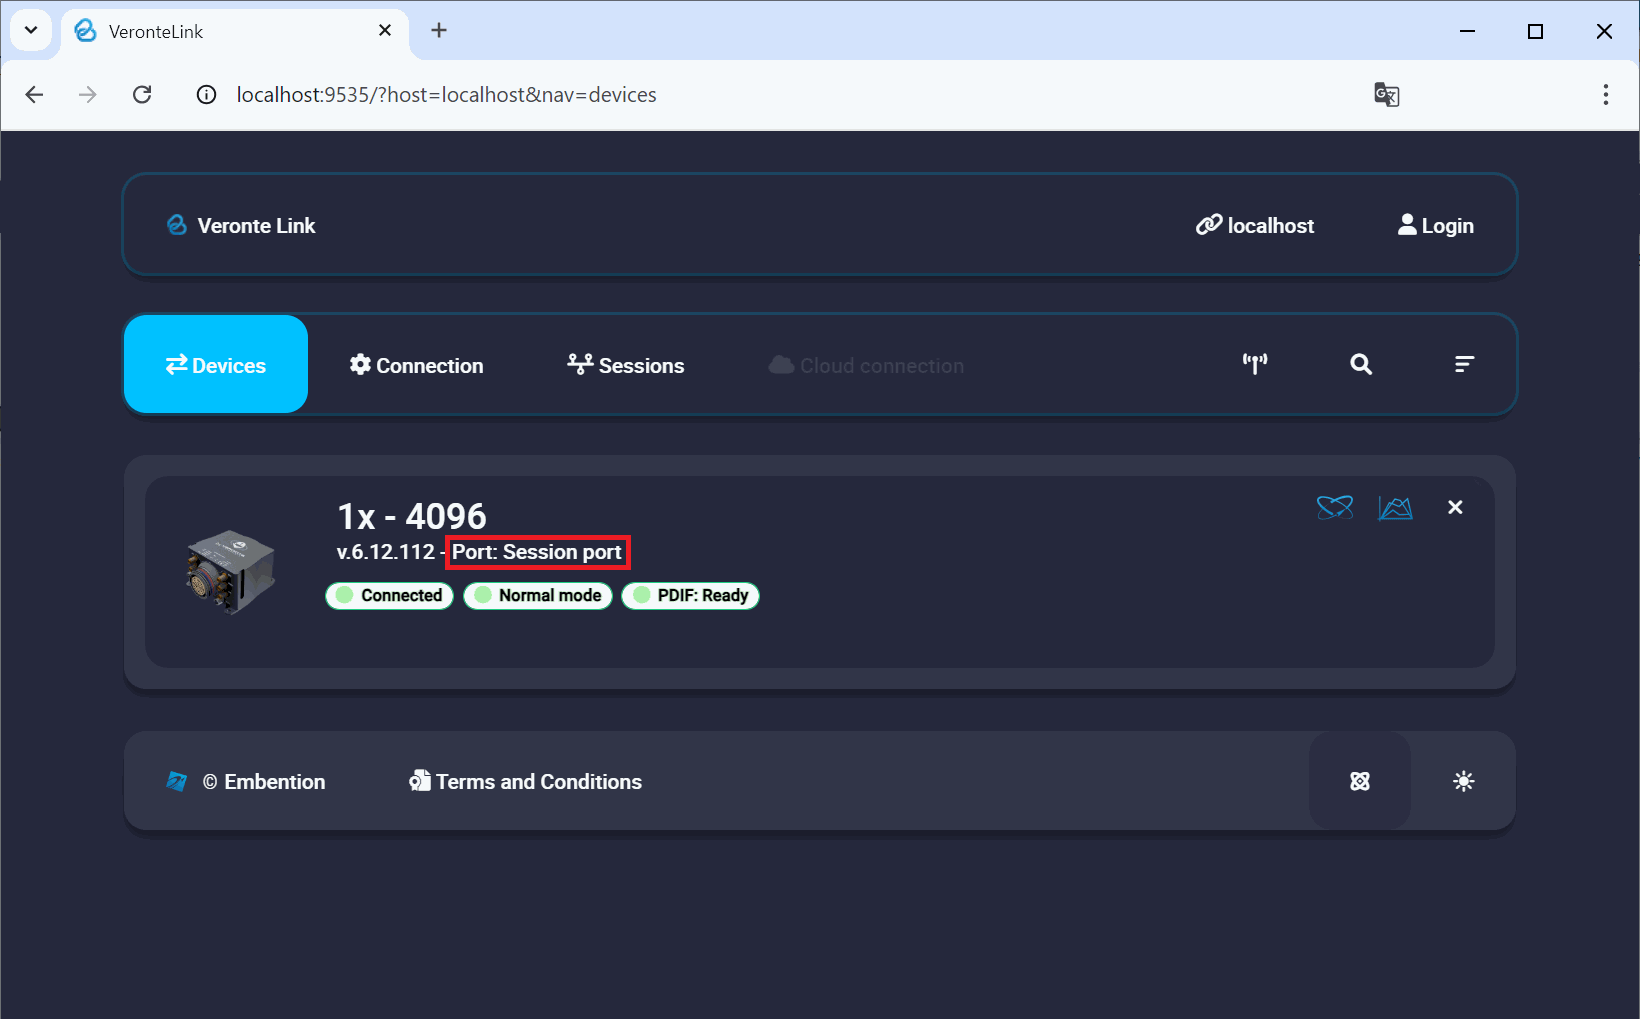Screen dimensions: 1640x1019
Task: Expand the browser tab search dropdown
Action: point(31,31)
